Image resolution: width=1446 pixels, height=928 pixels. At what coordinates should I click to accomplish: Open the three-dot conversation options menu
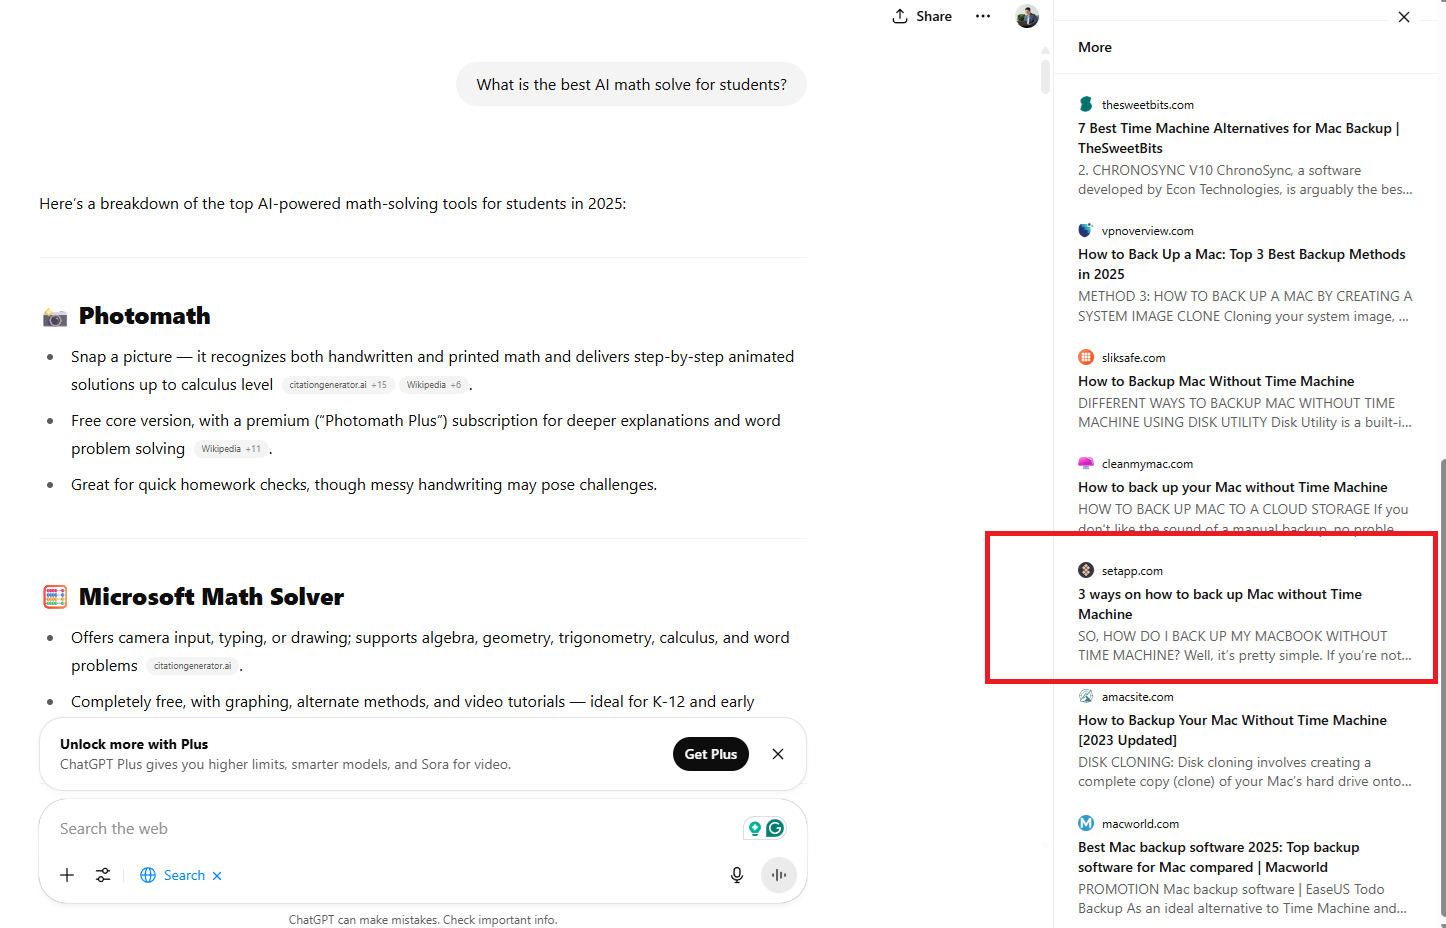point(983,16)
